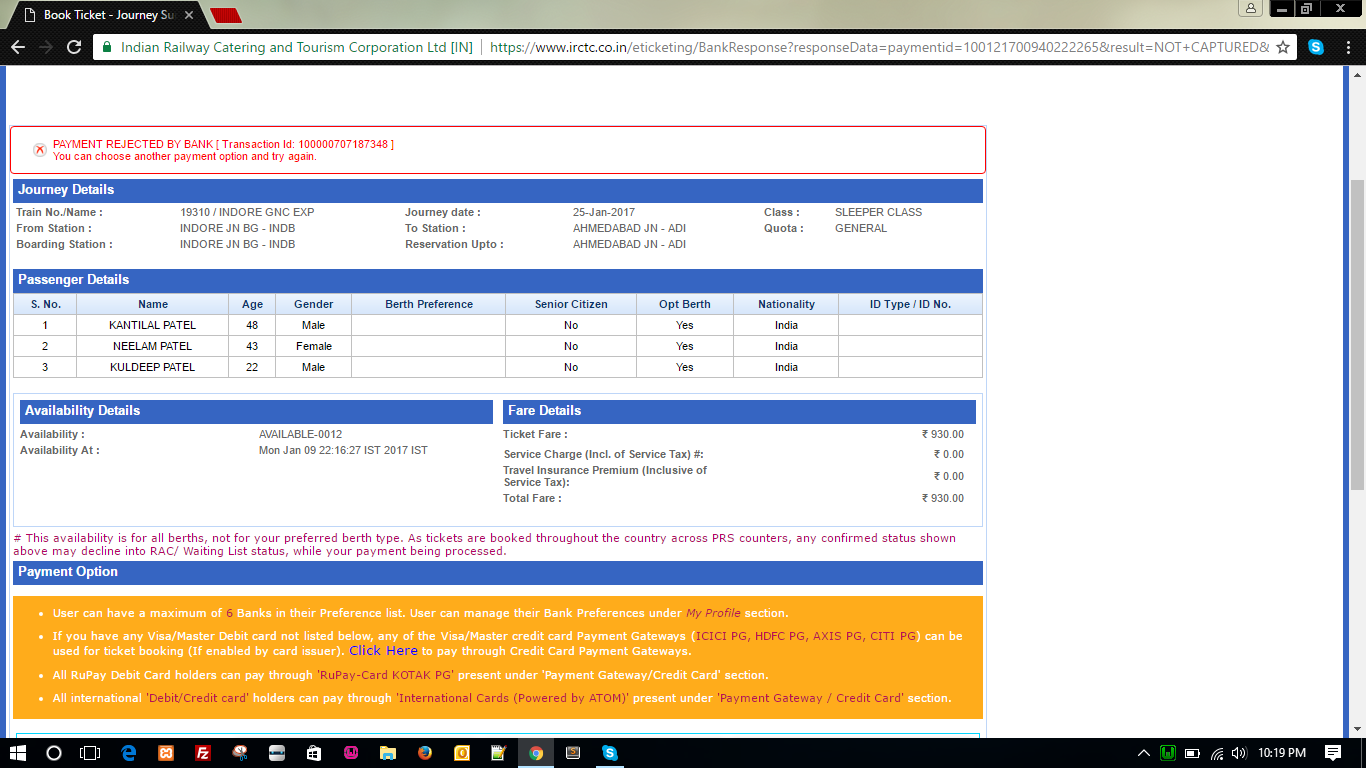Open the Skype extension in Chrome toolbar

1316,47
